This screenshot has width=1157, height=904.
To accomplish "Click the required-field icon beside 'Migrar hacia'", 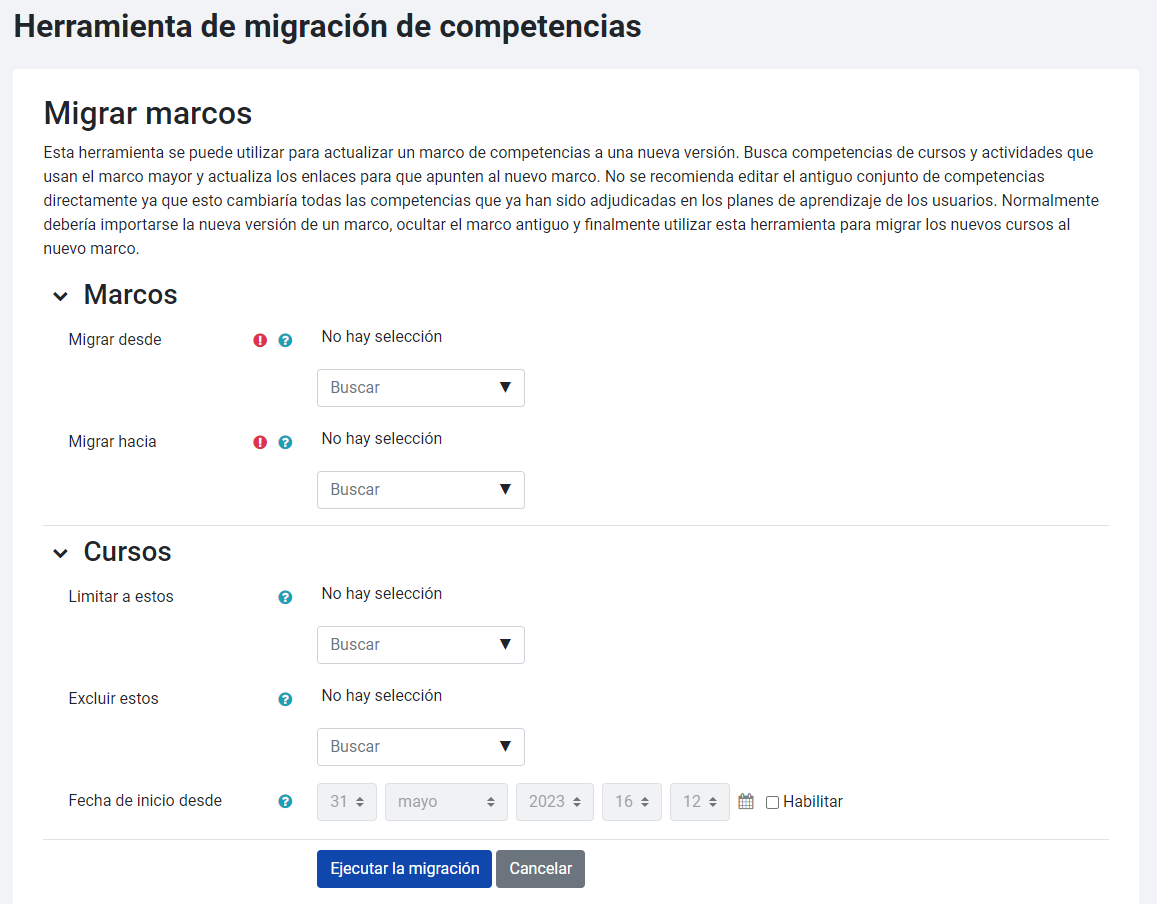I will click(x=260, y=442).
